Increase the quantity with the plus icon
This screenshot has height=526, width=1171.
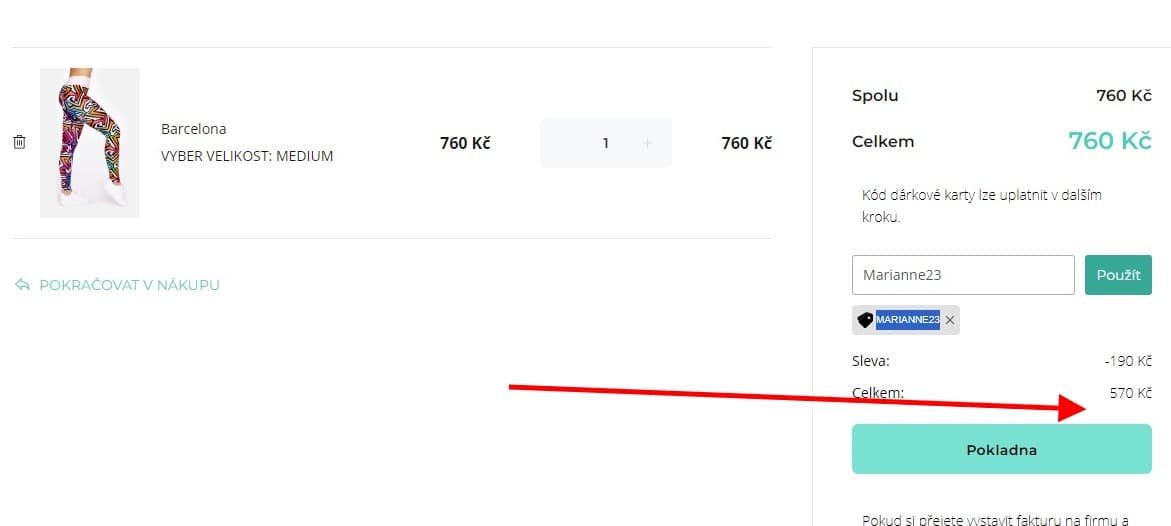pos(647,143)
